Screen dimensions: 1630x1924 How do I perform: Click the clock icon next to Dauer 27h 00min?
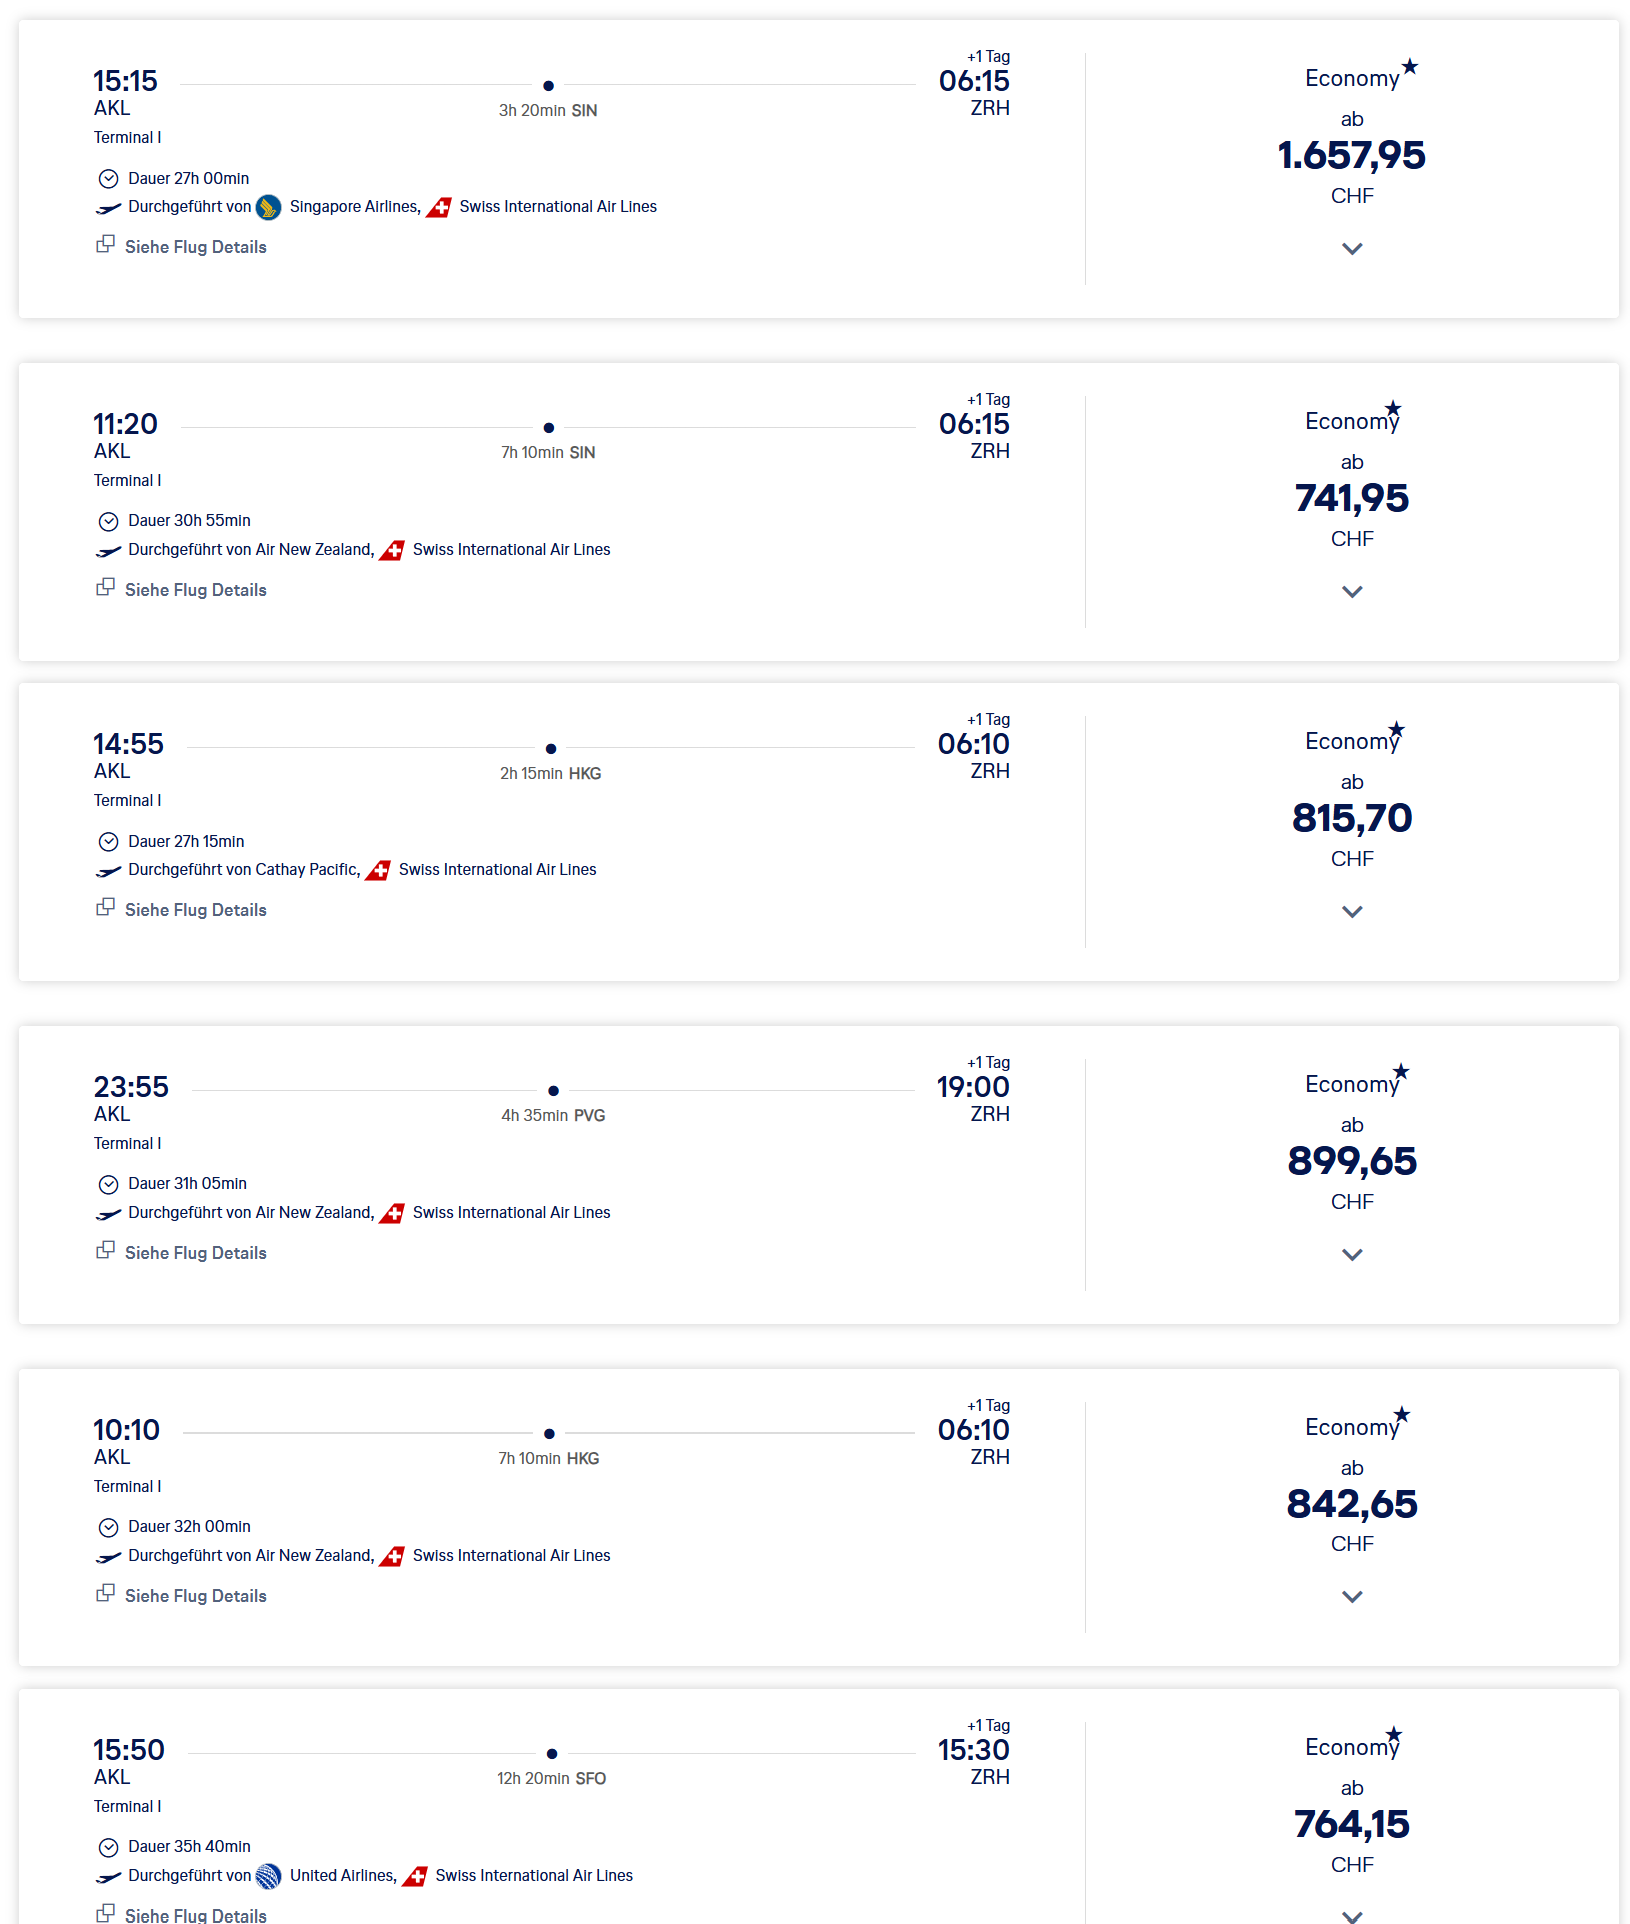[x=108, y=179]
